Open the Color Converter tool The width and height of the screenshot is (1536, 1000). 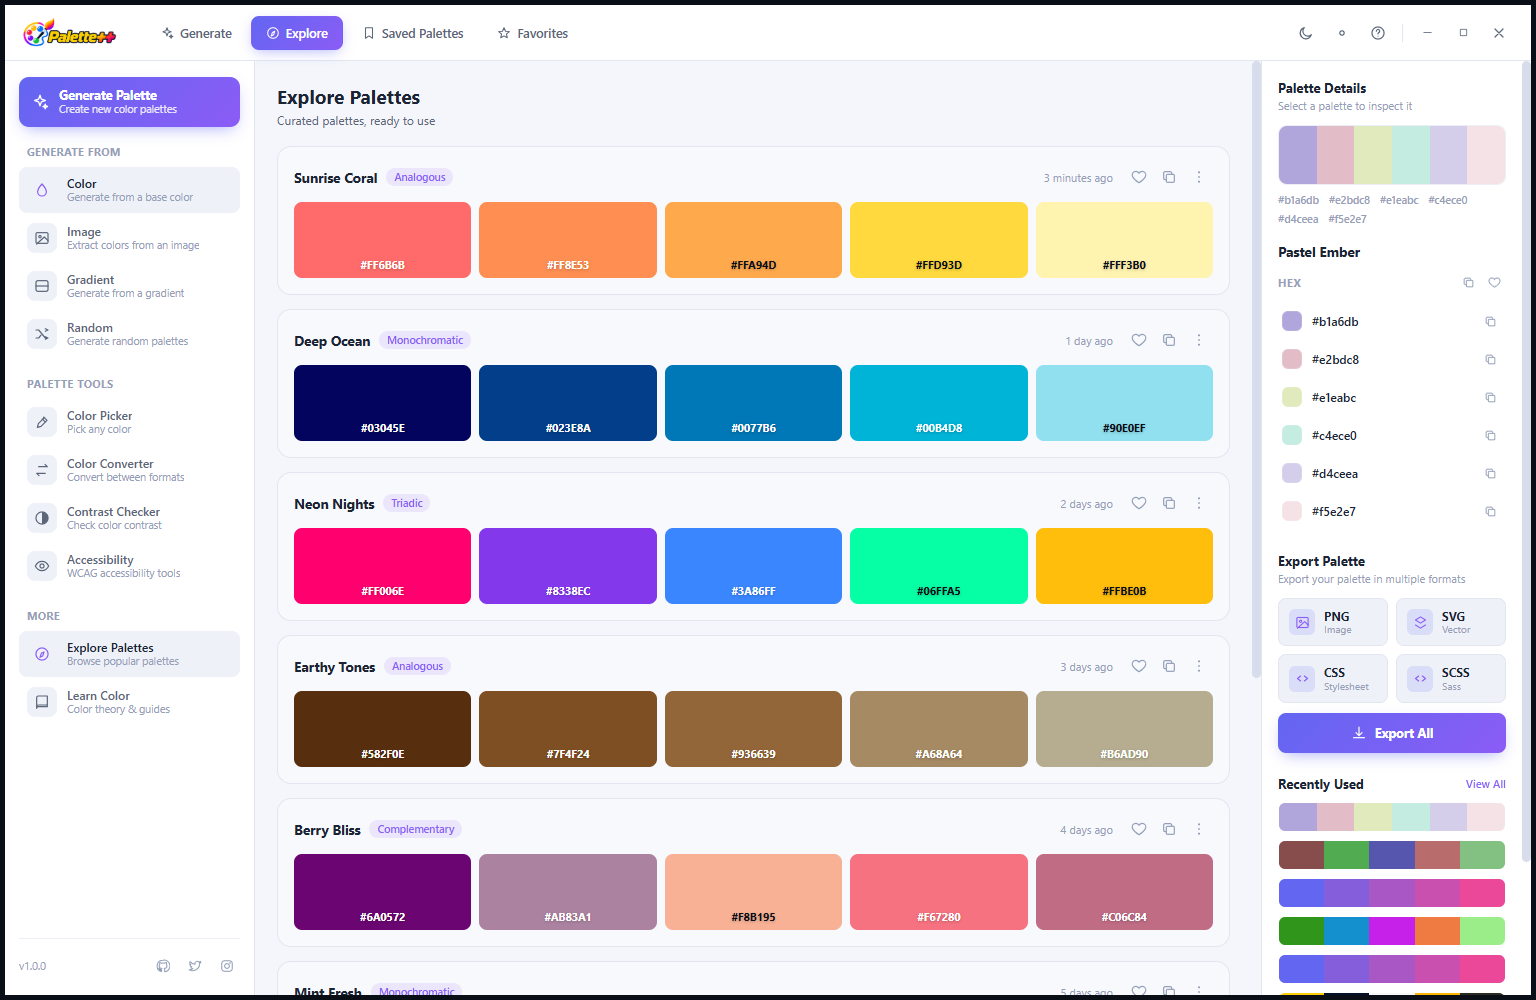[129, 470]
